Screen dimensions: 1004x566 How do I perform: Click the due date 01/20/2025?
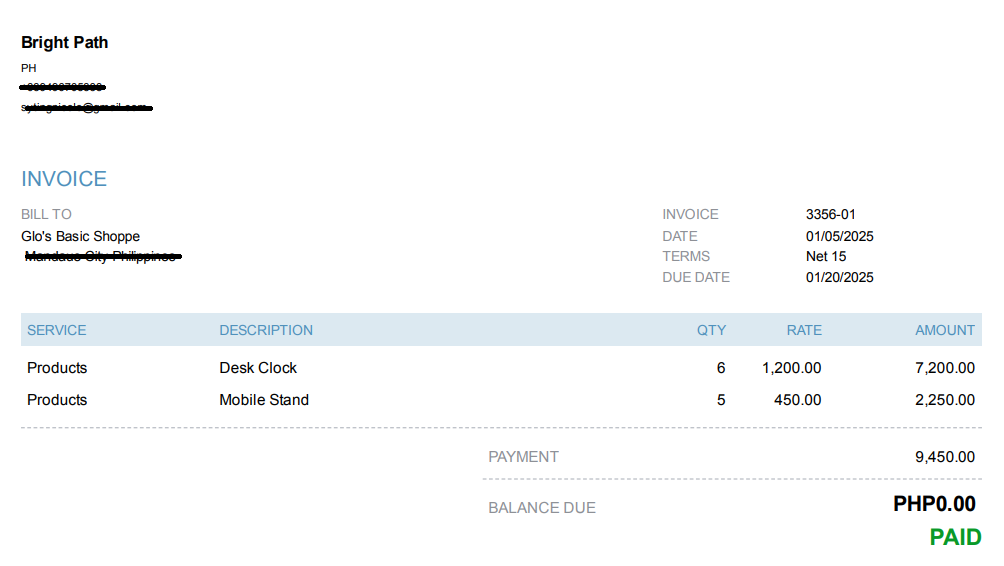(x=839, y=277)
